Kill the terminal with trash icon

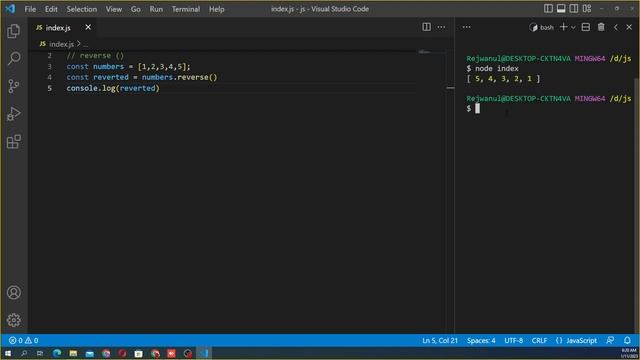pyautogui.click(x=601, y=27)
